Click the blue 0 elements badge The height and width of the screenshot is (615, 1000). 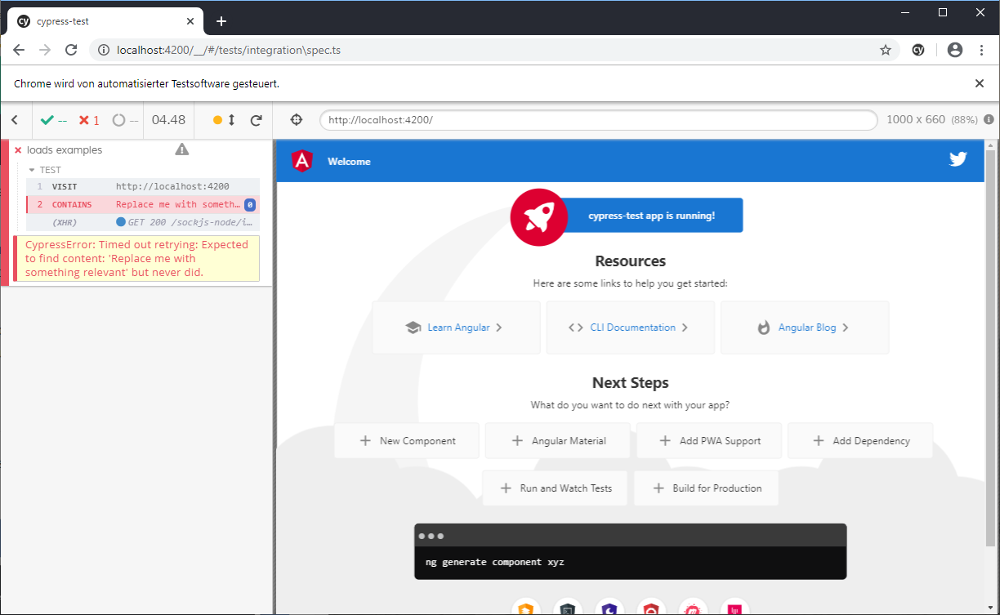tap(250, 205)
